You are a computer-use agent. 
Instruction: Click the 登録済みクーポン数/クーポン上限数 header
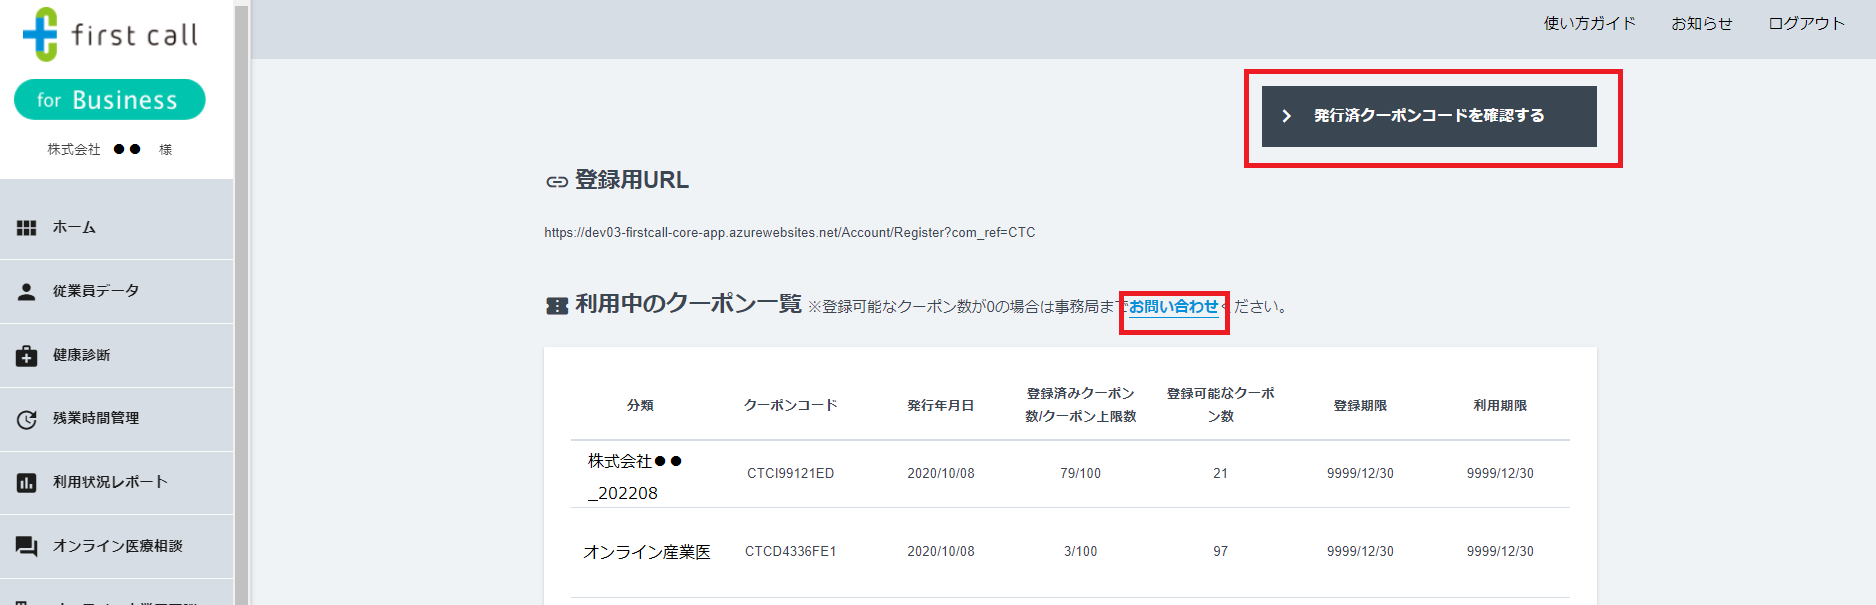(1080, 405)
